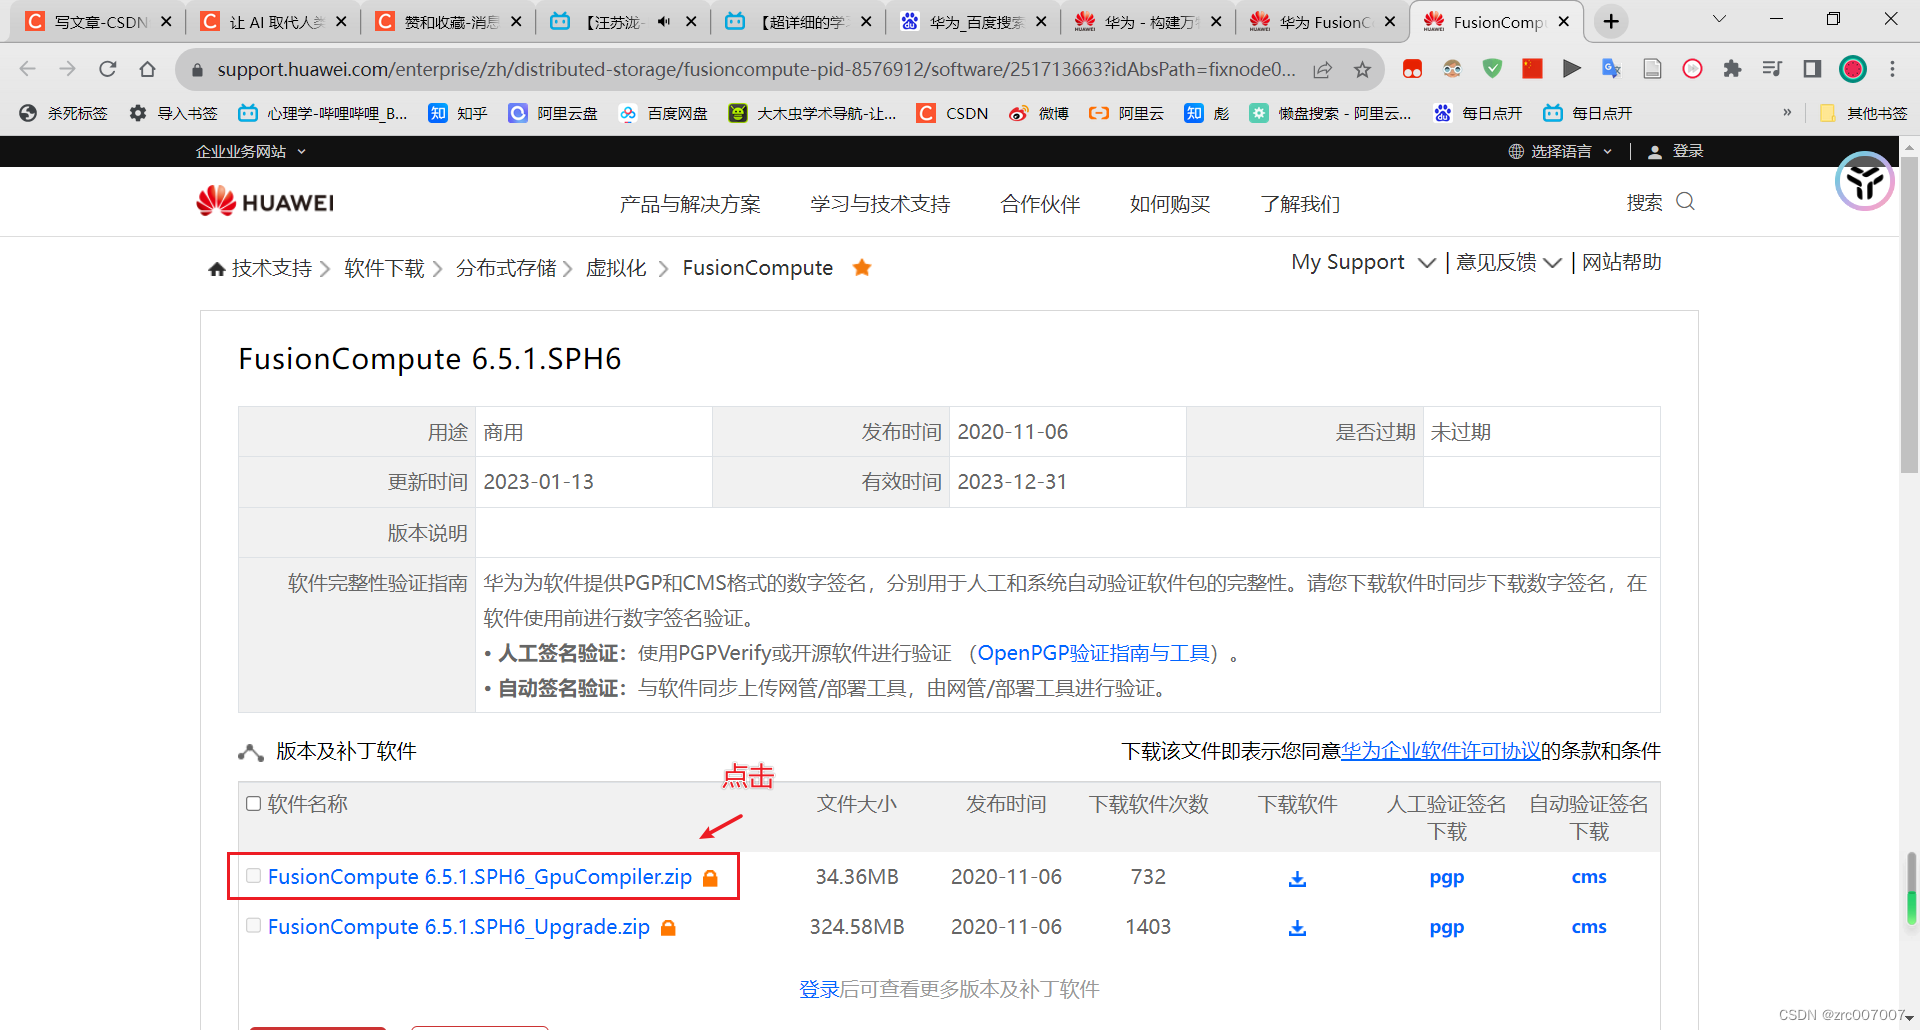Click the address bar URL field

pyautogui.click(x=755, y=69)
